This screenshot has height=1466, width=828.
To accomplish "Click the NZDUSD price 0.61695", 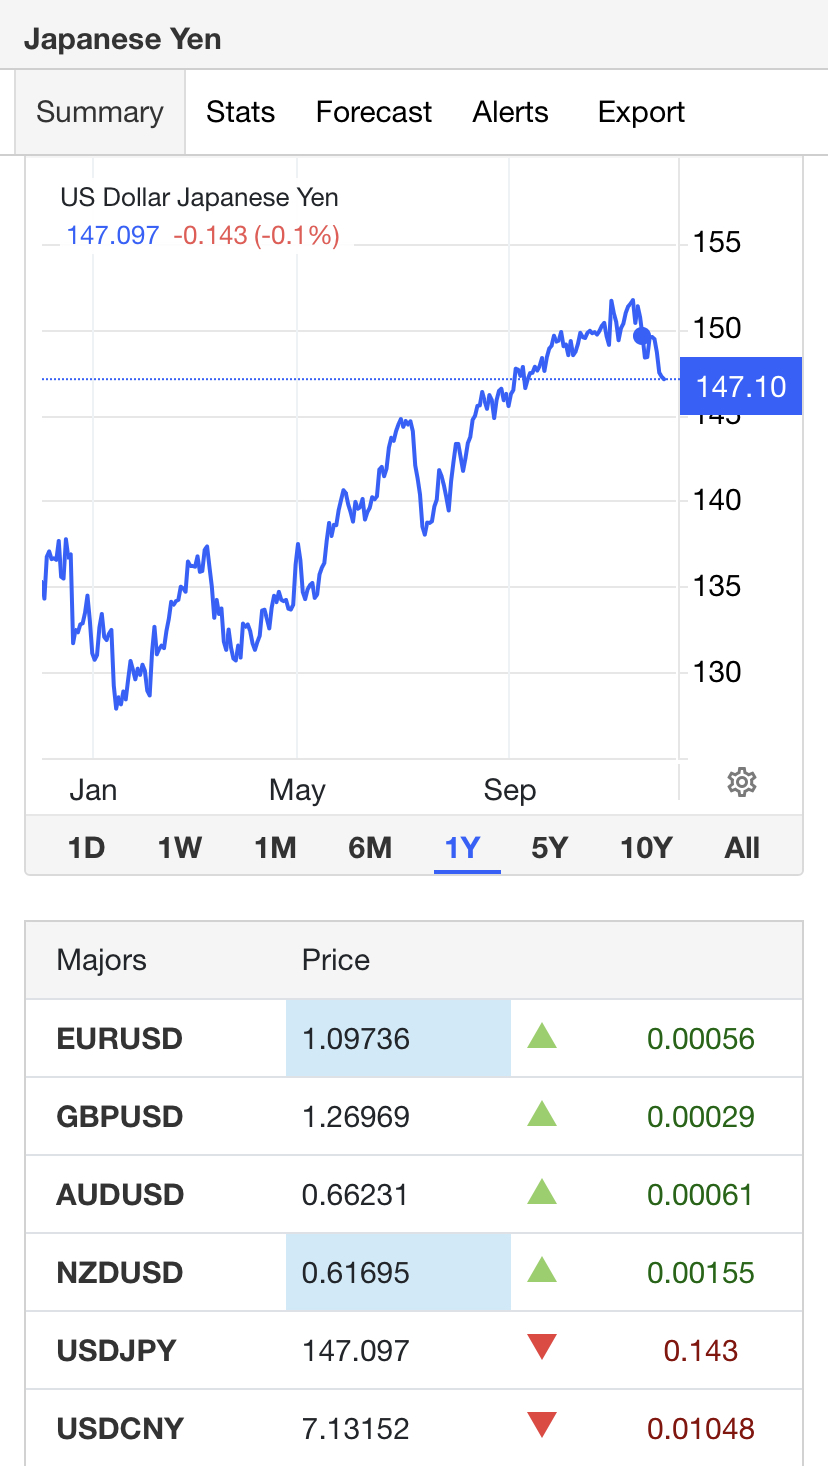I will coord(356,1272).
